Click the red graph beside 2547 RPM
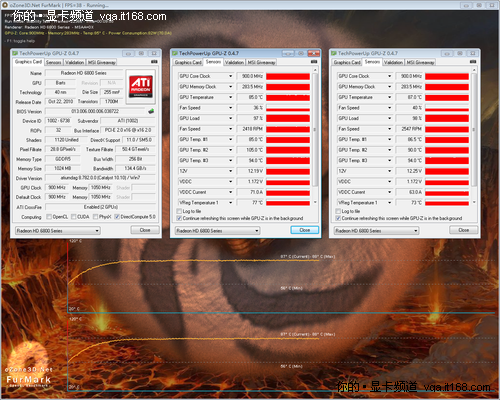This screenshot has height=400, width=500. 447,129
